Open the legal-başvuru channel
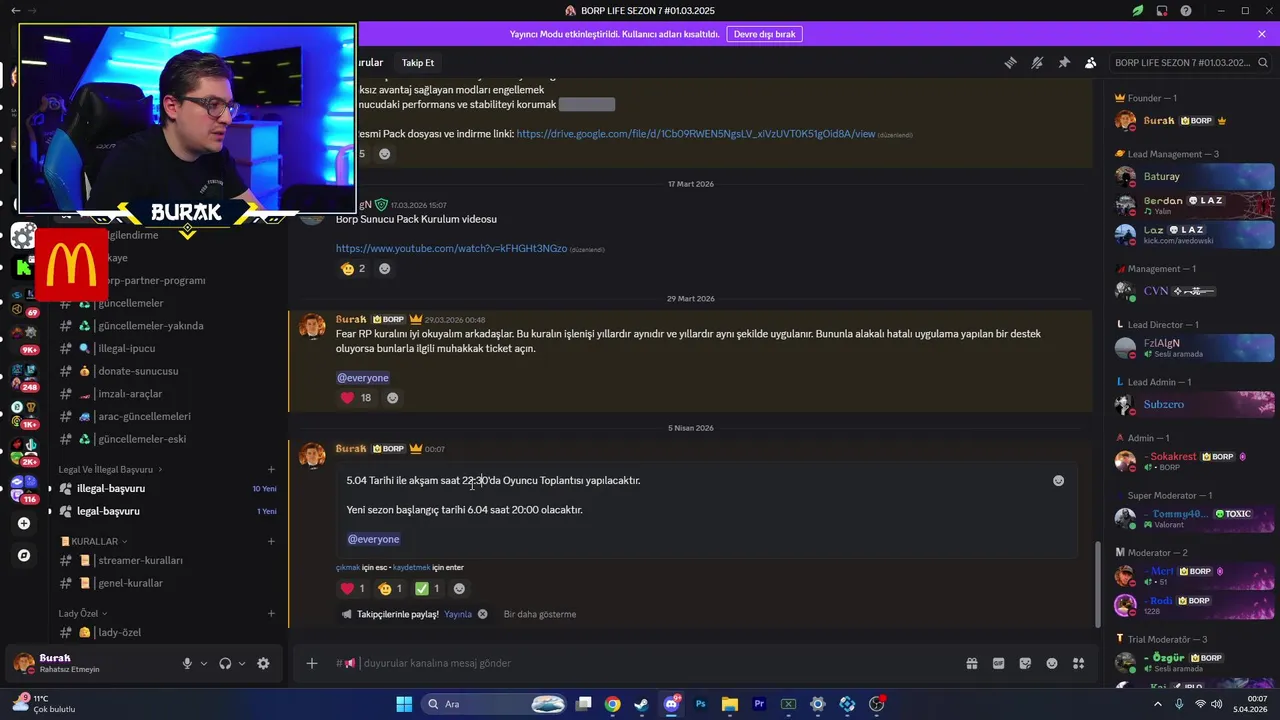The width and height of the screenshot is (1280, 720). 168,511
